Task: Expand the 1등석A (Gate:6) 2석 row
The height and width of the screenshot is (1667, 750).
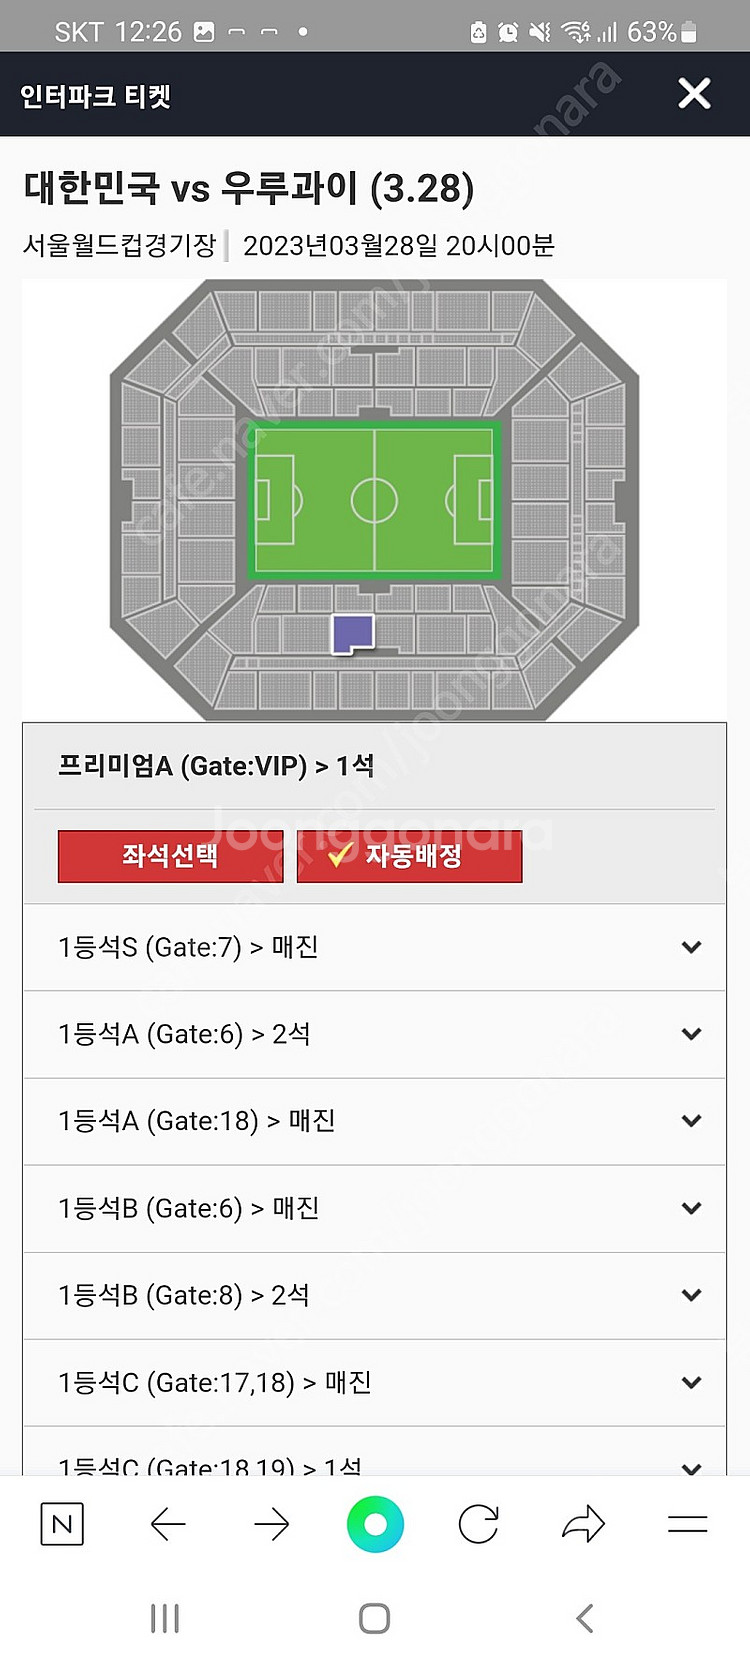Action: (375, 1034)
